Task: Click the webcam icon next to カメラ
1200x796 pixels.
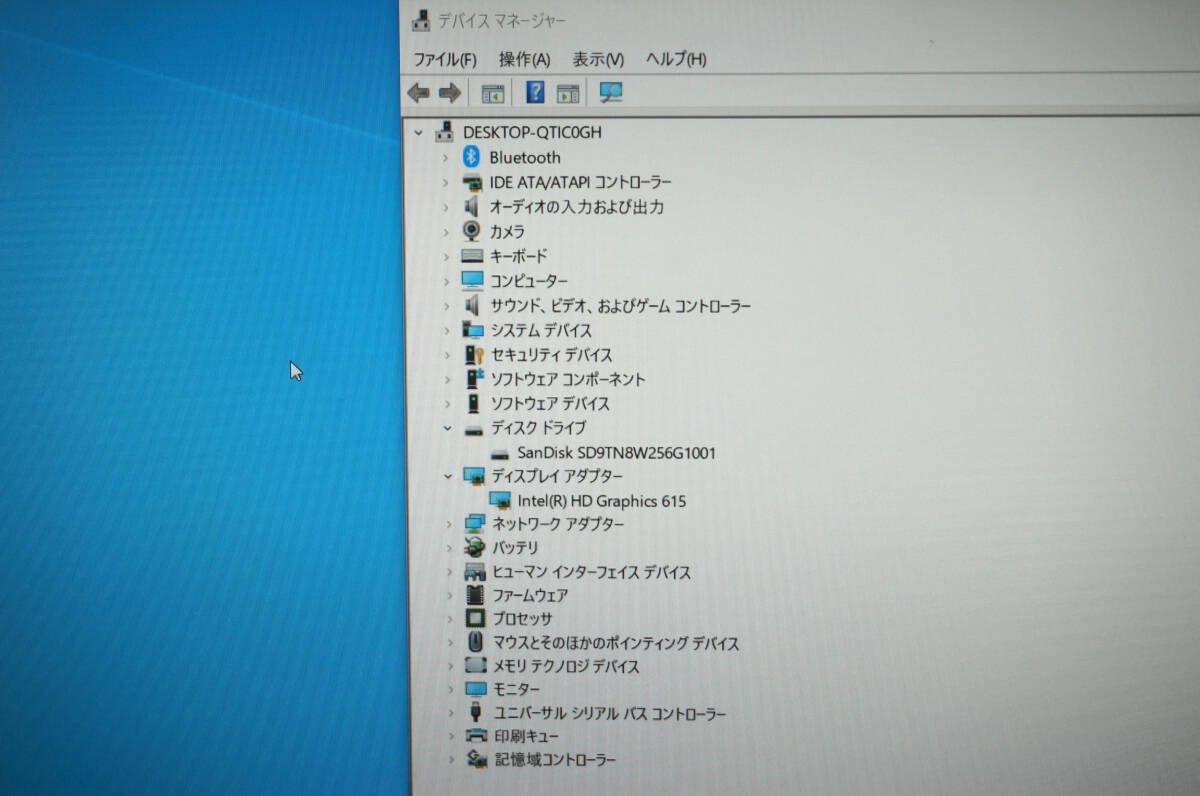Action: click(x=472, y=231)
